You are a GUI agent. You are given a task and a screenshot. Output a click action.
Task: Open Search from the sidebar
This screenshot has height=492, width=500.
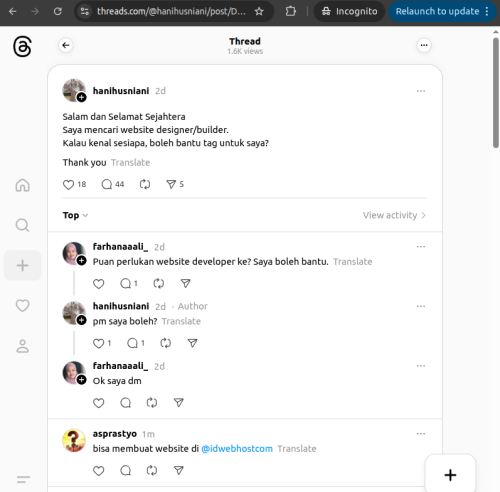pos(23,225)
